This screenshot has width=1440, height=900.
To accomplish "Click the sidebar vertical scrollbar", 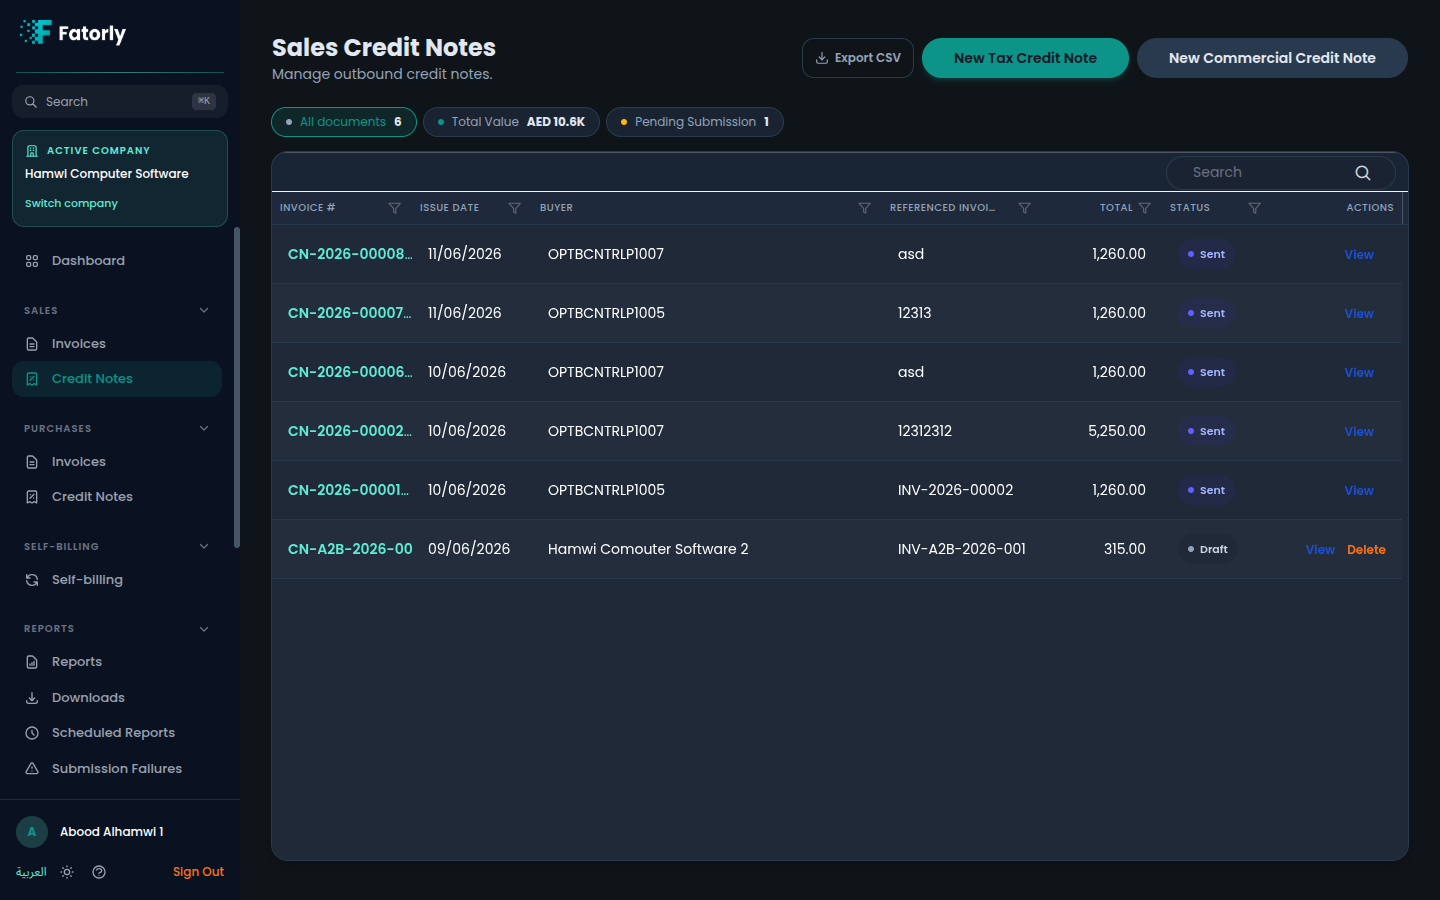I will 237,388.
